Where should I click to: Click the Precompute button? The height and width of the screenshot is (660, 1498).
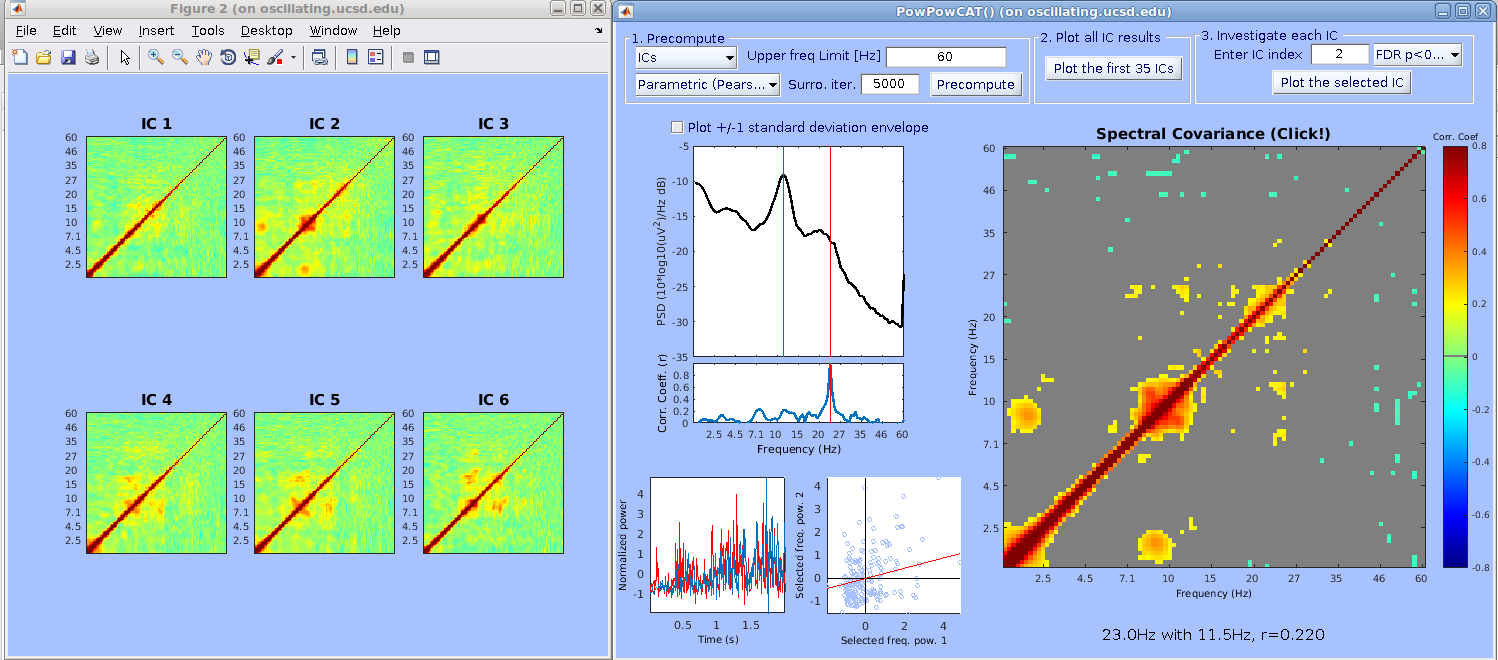click(x=976, y=84)
